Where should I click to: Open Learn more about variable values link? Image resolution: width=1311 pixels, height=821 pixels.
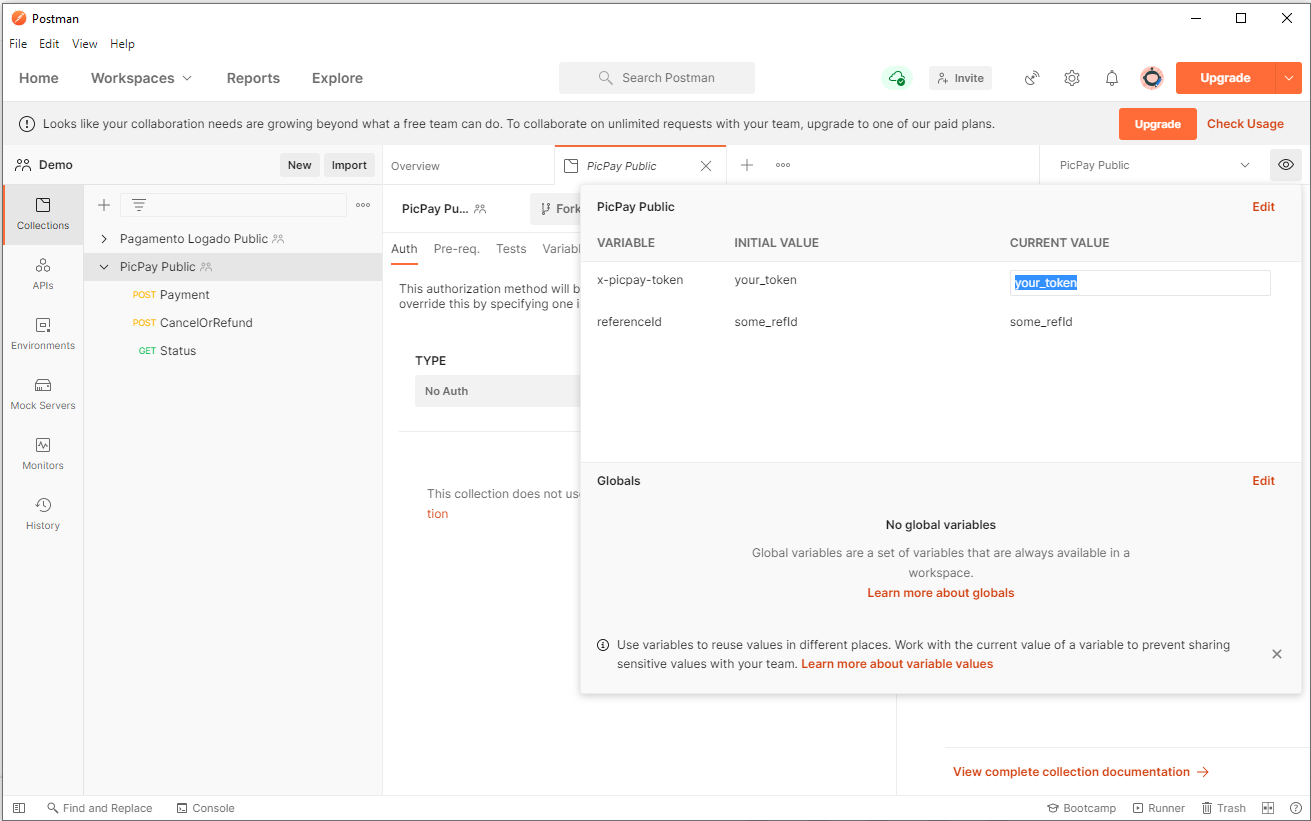click(x=897, y=664)
